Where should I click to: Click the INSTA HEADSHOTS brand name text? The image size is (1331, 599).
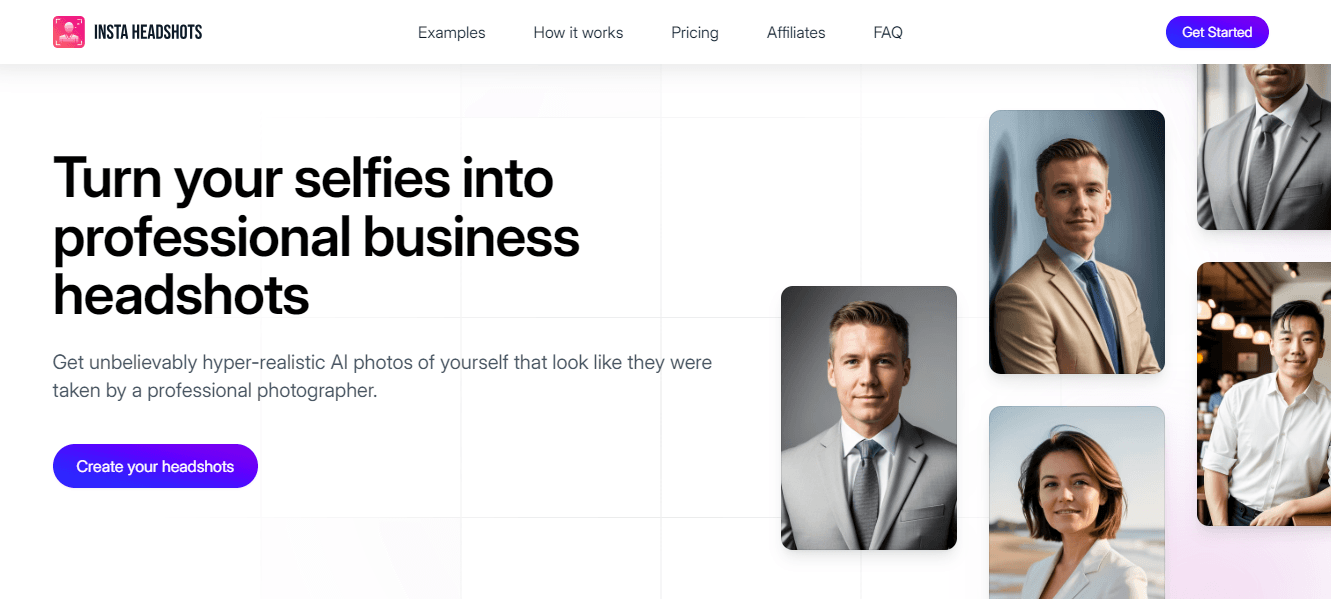(x=148, y=32)
